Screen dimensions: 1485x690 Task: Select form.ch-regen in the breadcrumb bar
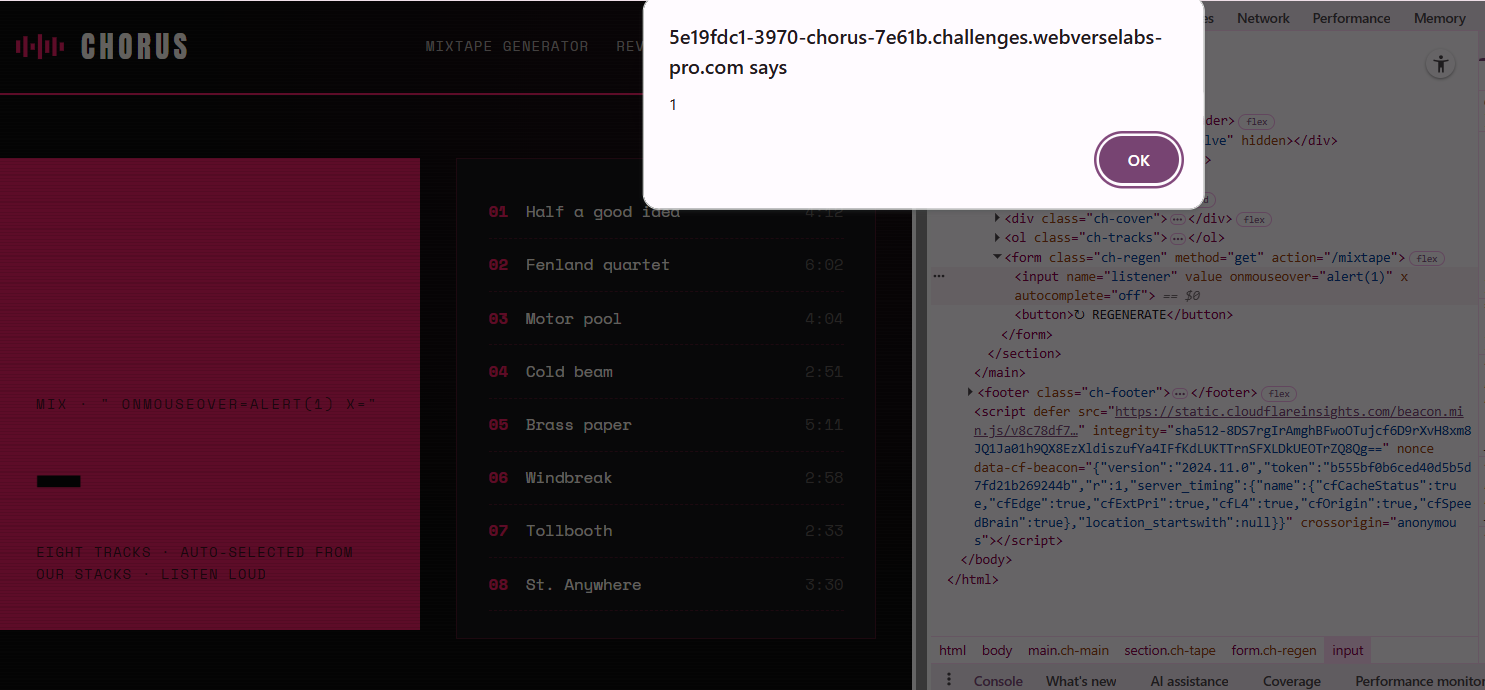click(x=1274, y=650)
